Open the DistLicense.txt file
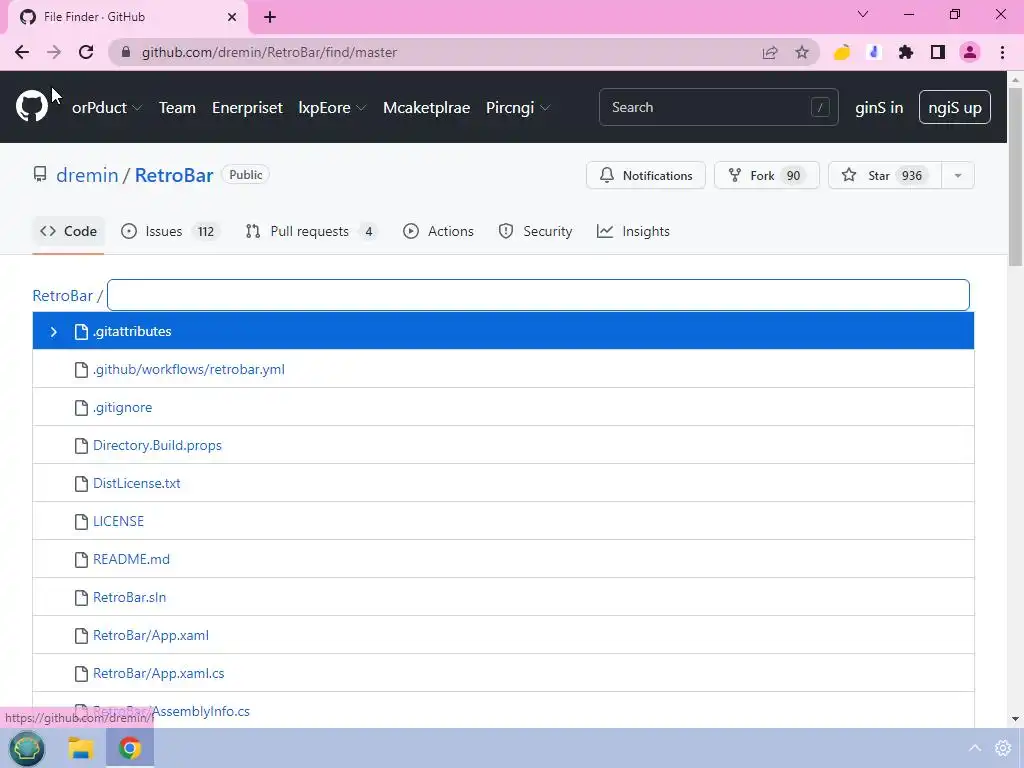Image resolution: width=1024 pixels, height=768 pixels. point(136,483)
